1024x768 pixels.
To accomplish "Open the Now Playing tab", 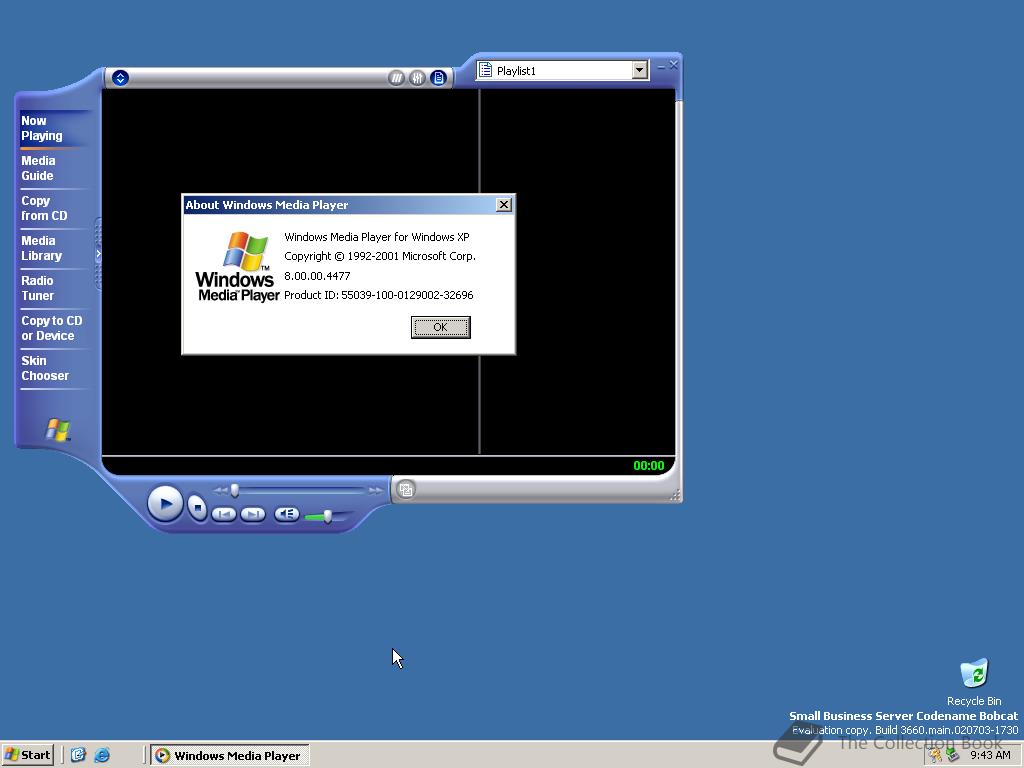I will 42,128.
